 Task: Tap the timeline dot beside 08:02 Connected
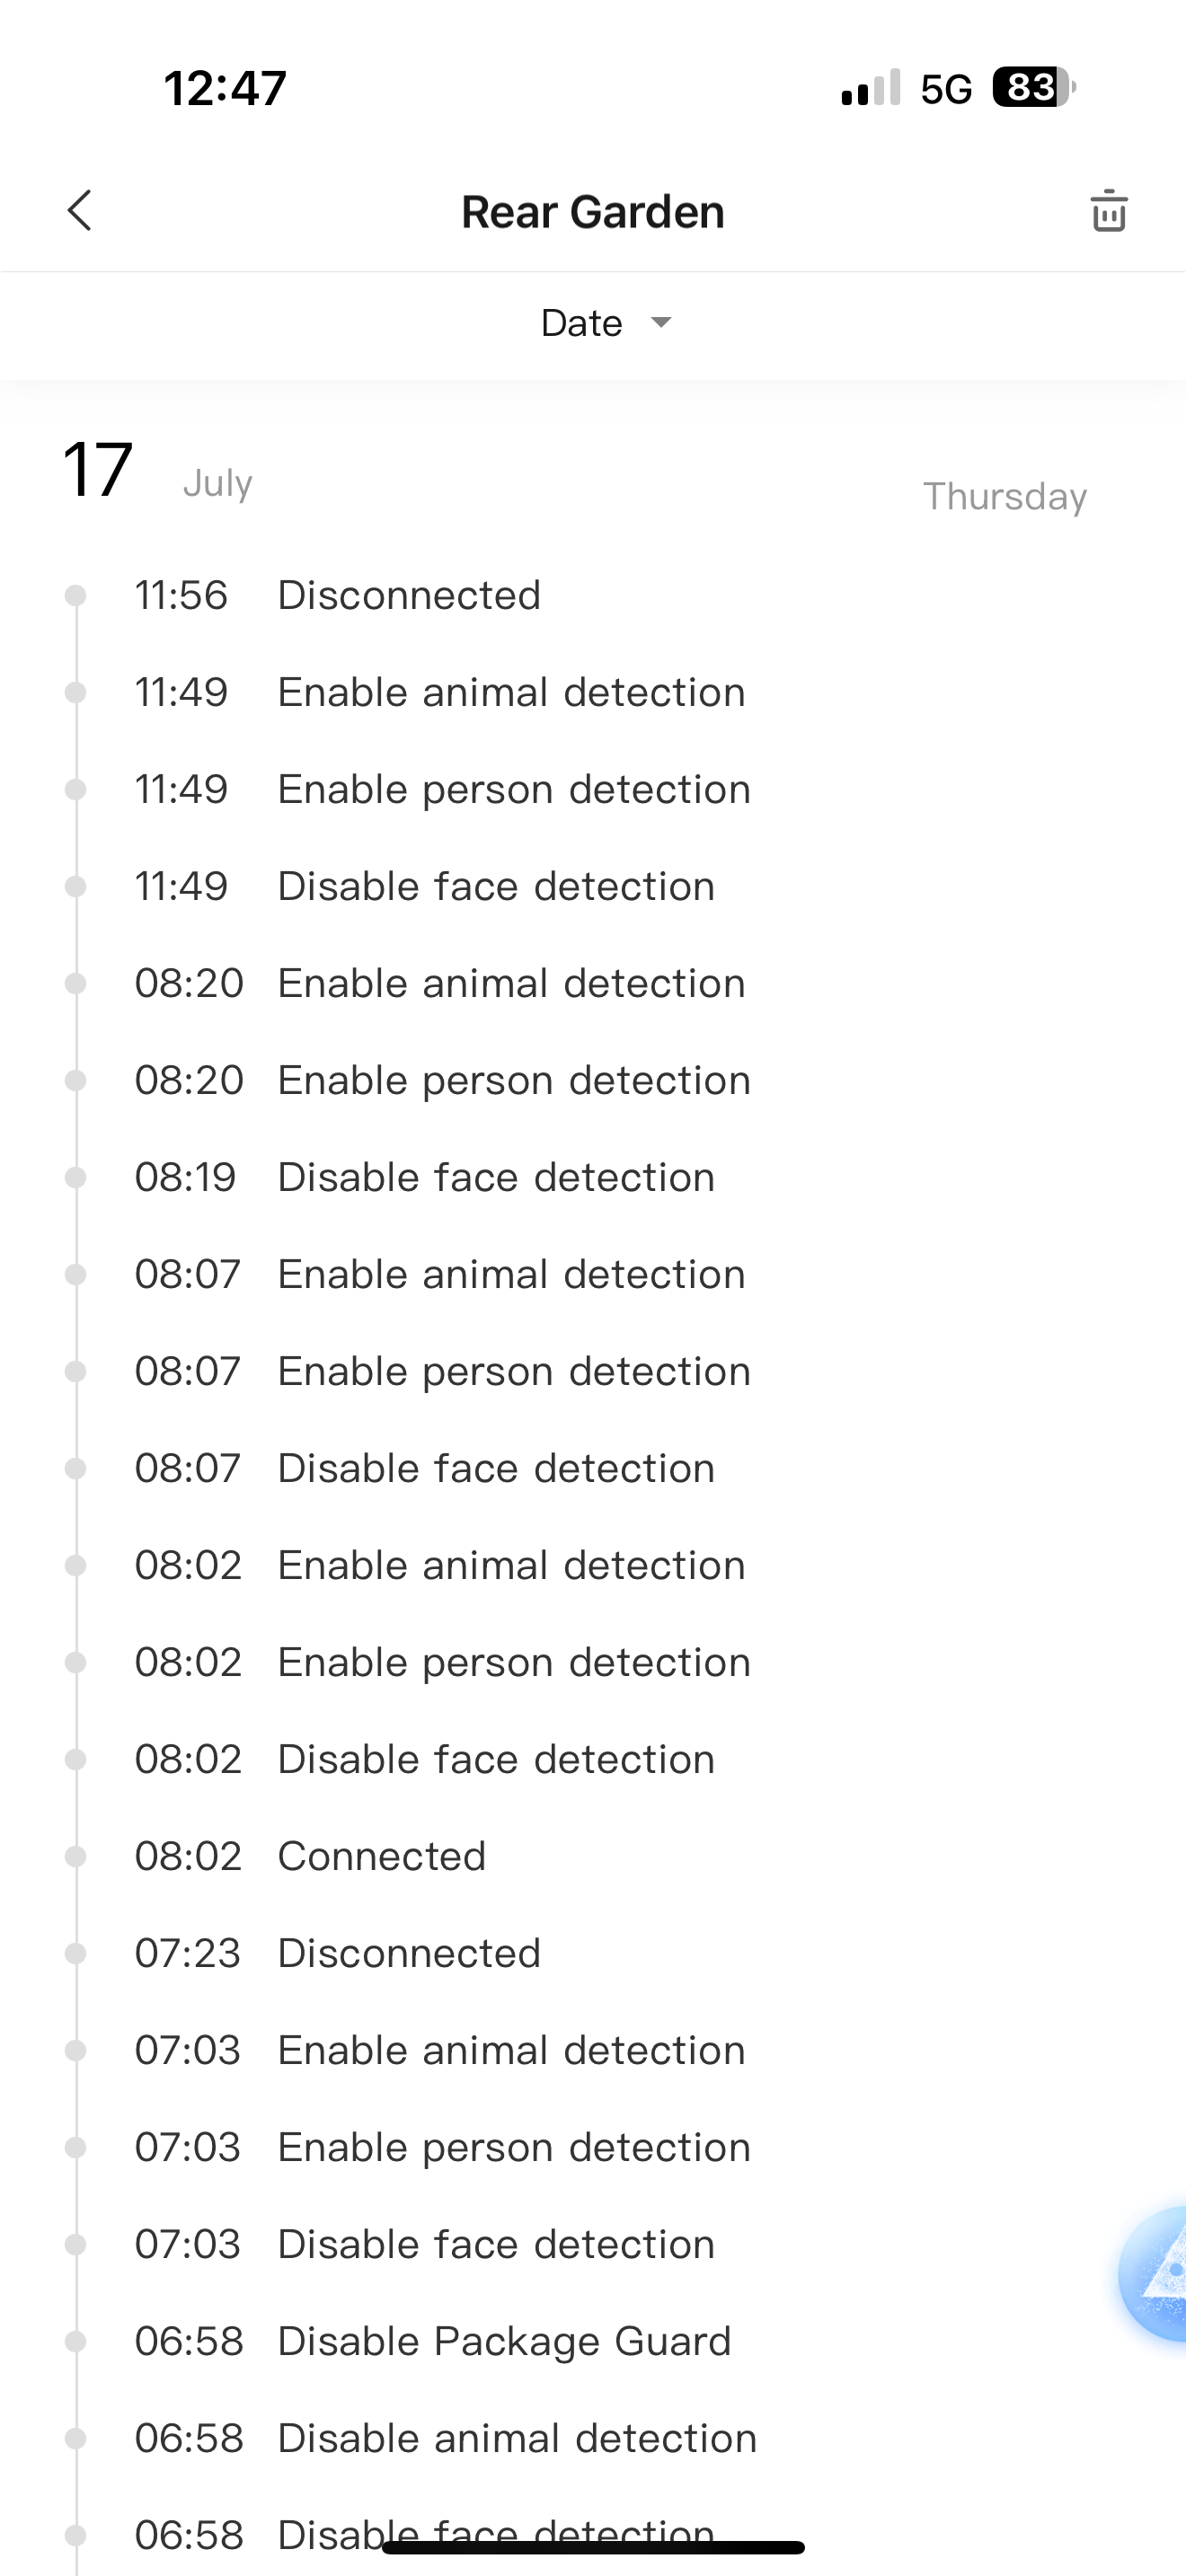coord(75,1857)
